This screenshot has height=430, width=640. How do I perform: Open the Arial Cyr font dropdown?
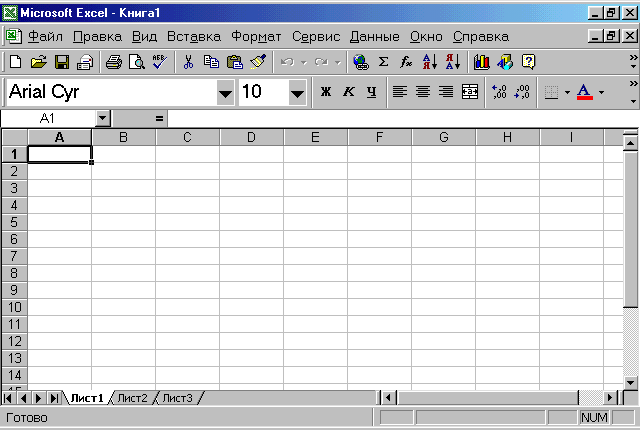tap(225, 92)
